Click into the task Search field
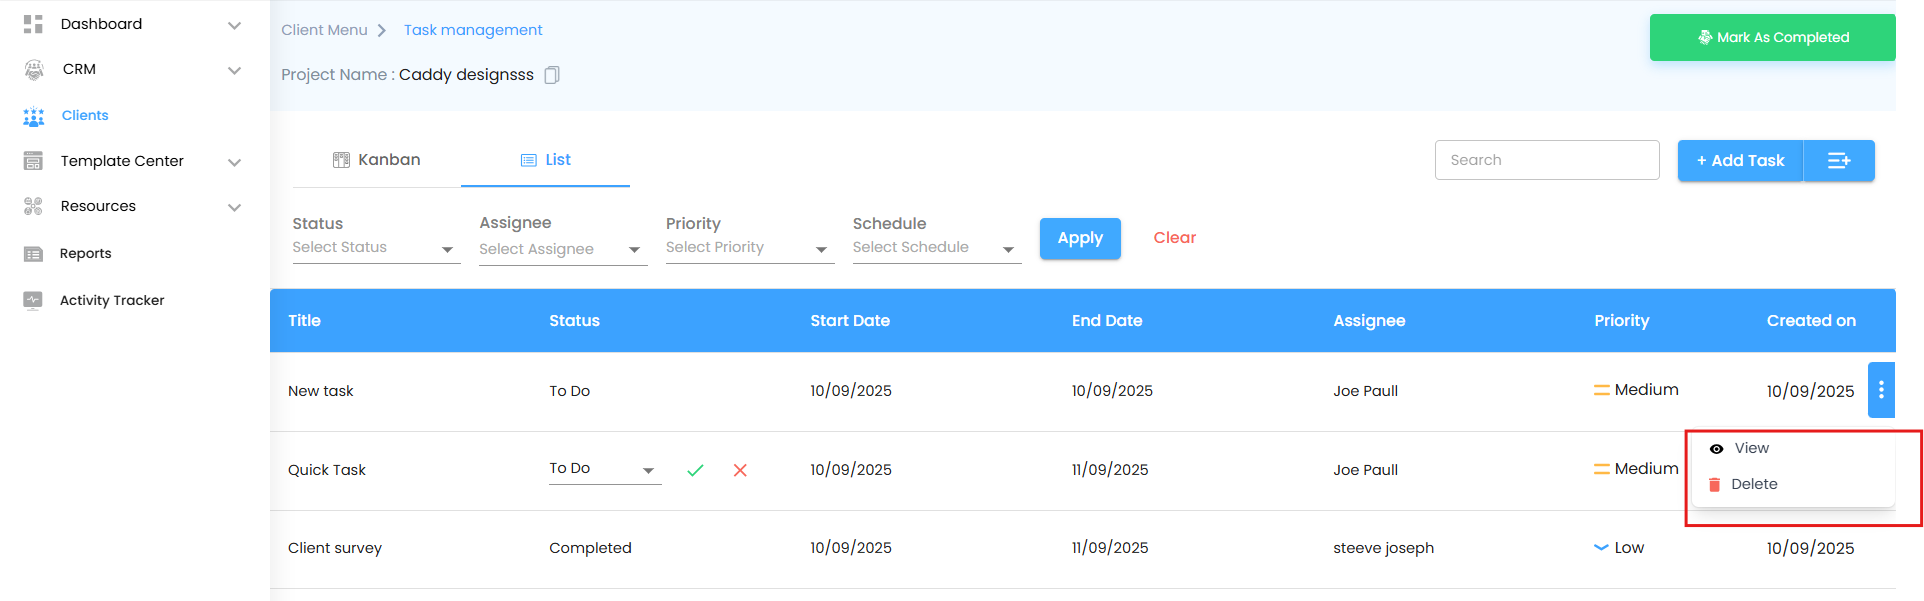The height and width of the screenshot is (601, 1924). 1546,160
